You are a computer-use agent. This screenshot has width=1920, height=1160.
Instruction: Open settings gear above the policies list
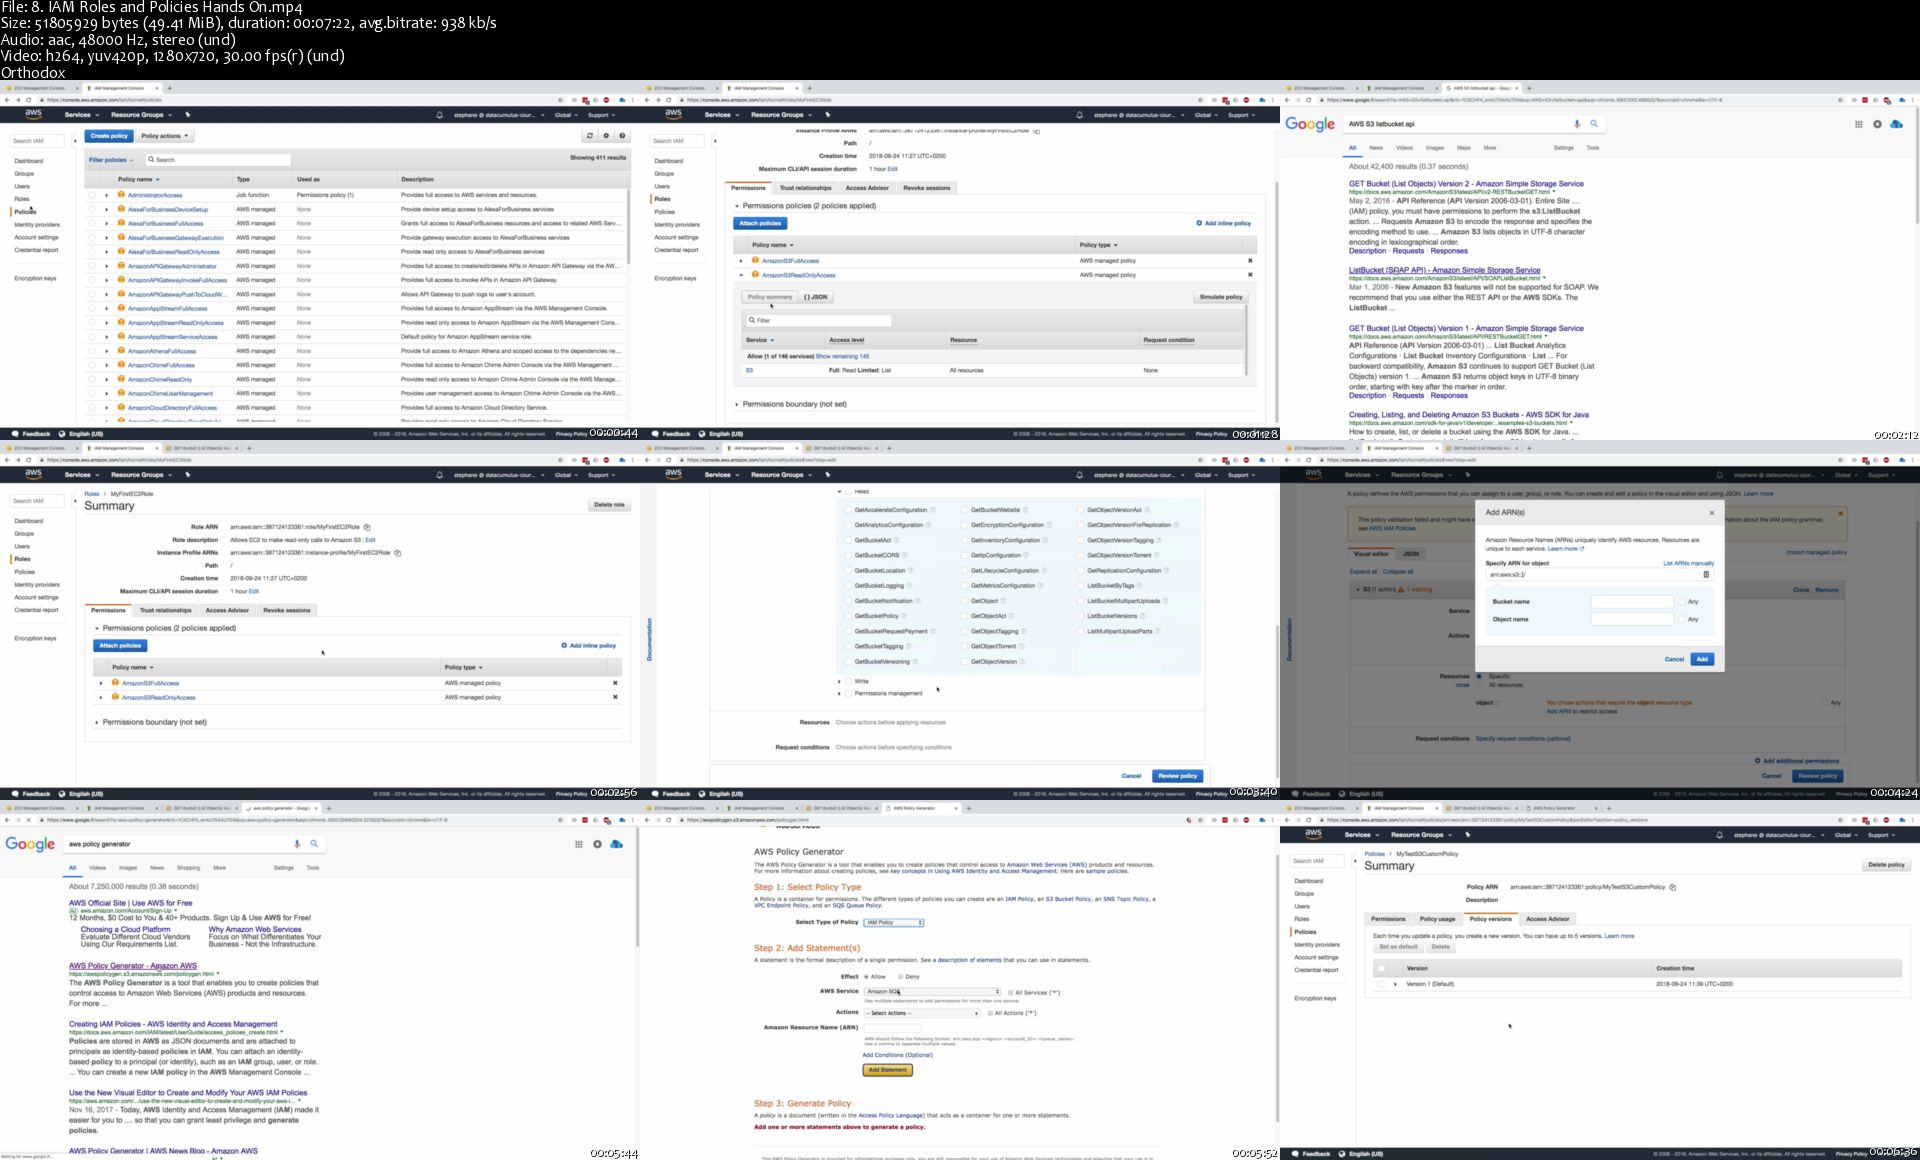click(606, 136)
